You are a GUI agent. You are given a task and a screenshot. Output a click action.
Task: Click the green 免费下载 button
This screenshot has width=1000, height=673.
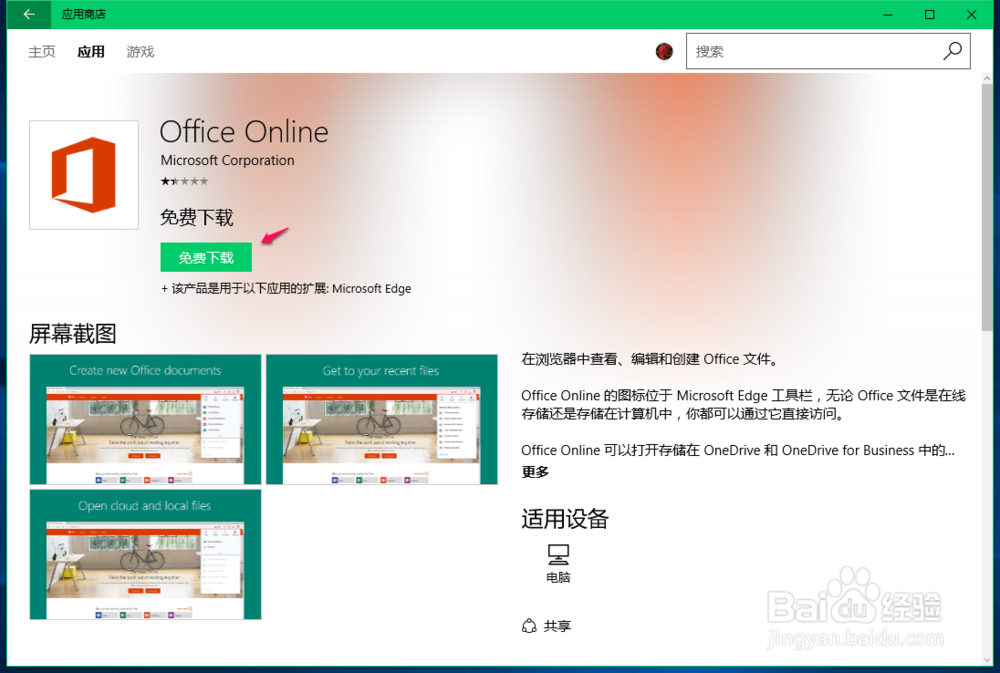206,258
